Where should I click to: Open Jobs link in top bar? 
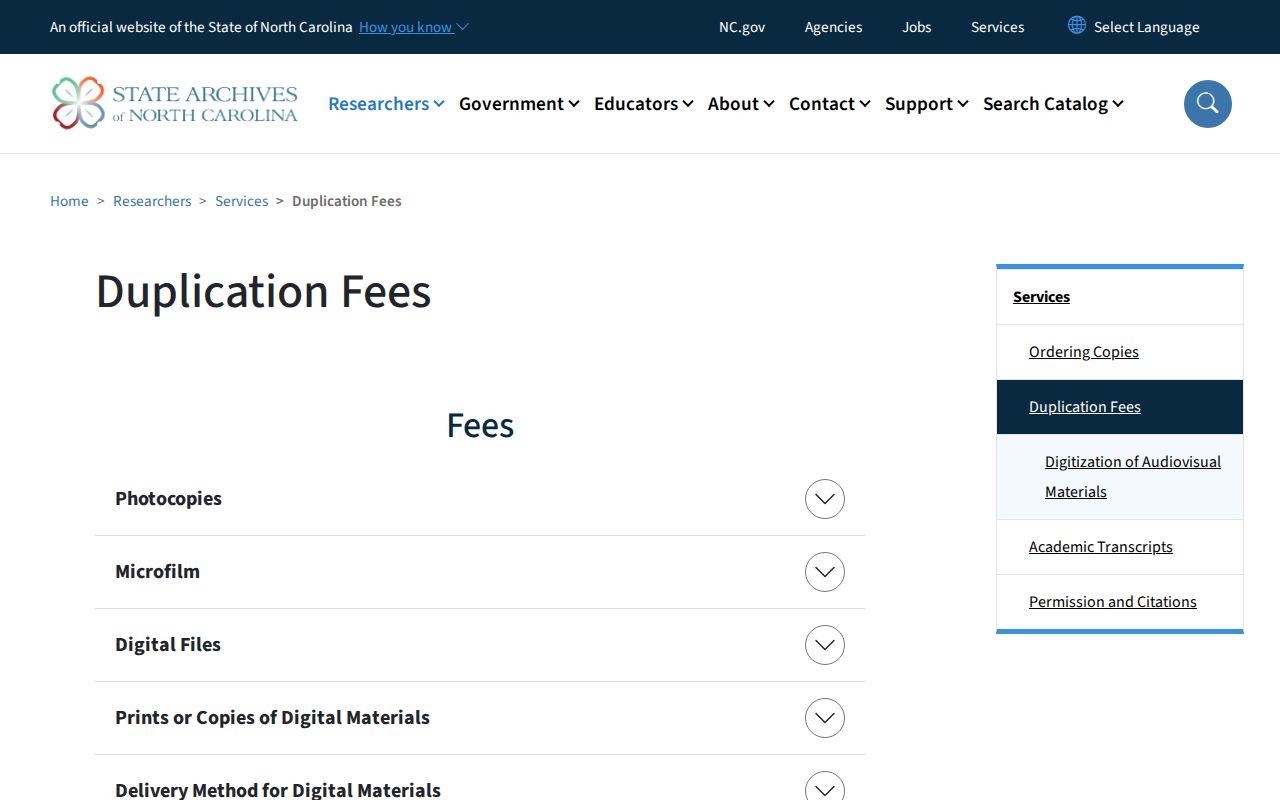917,27
